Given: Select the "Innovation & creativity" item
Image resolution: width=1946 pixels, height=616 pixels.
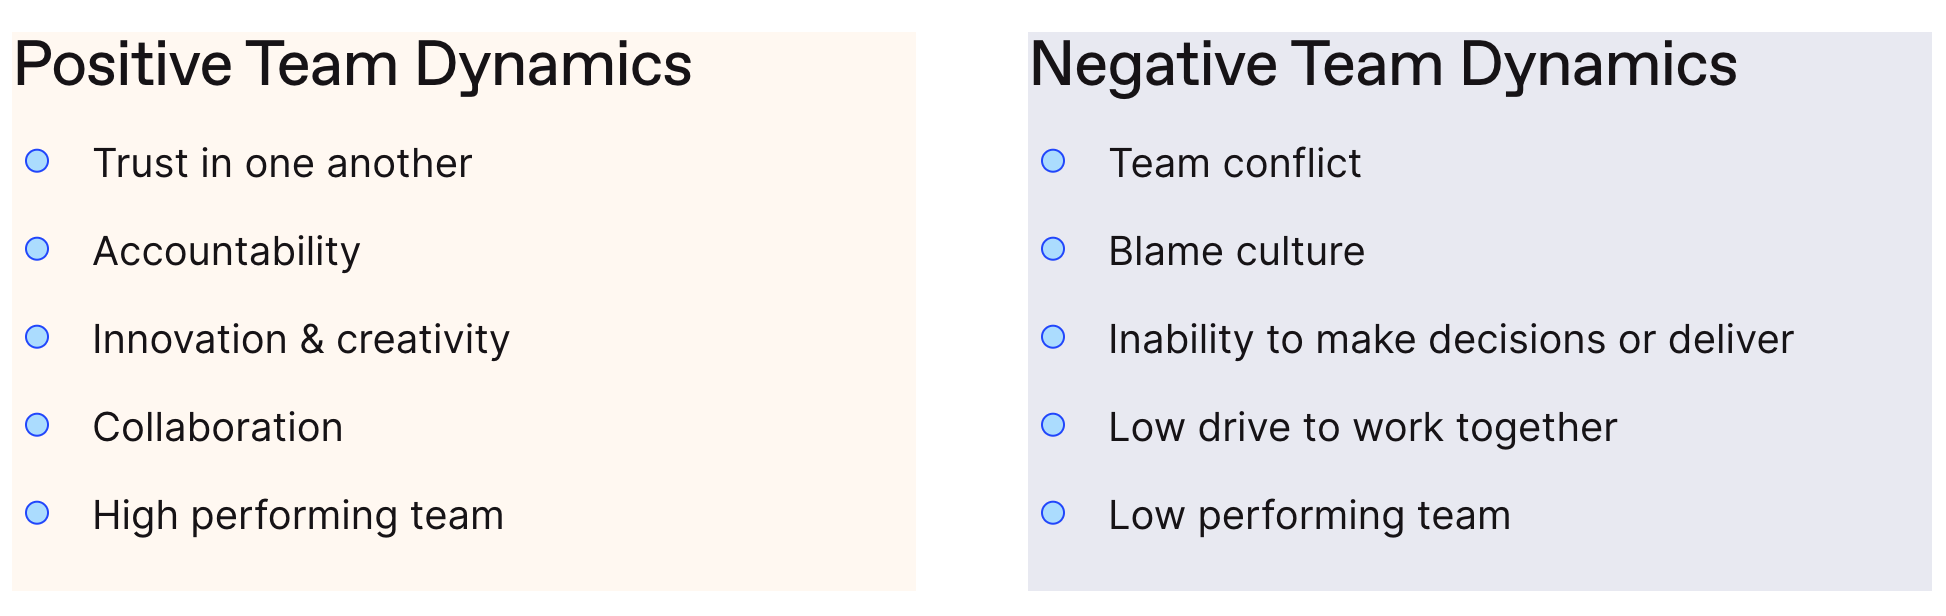Looking at the screenshot, I should pos(301,340).
